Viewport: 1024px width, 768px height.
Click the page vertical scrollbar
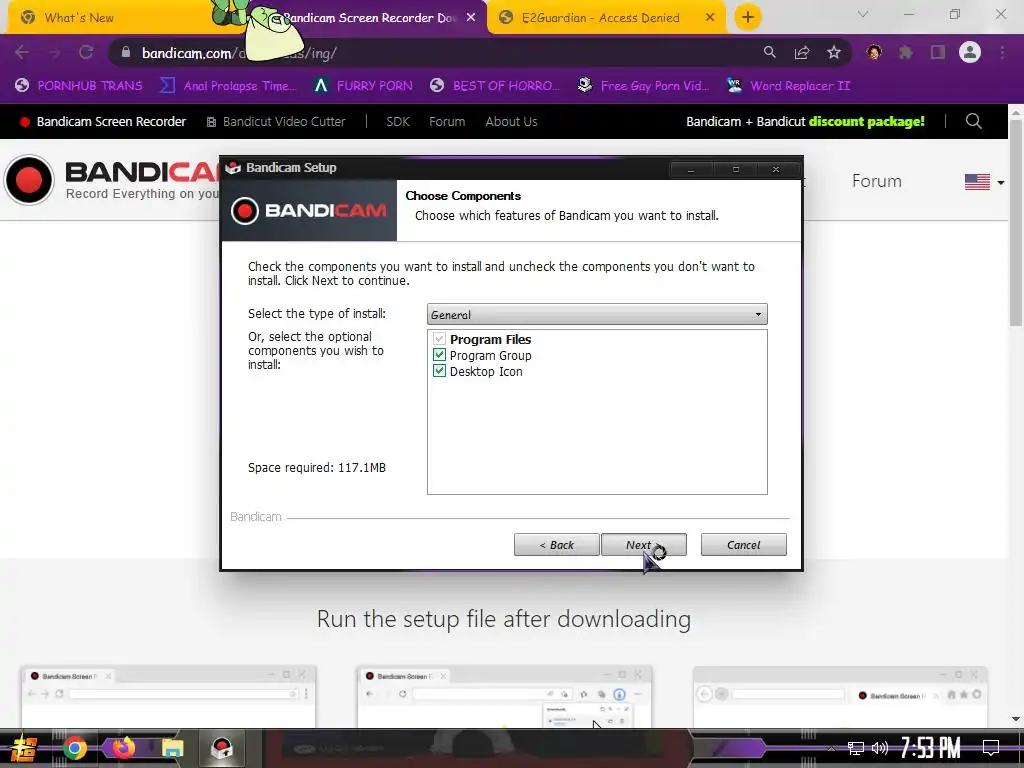[1016, 222]
